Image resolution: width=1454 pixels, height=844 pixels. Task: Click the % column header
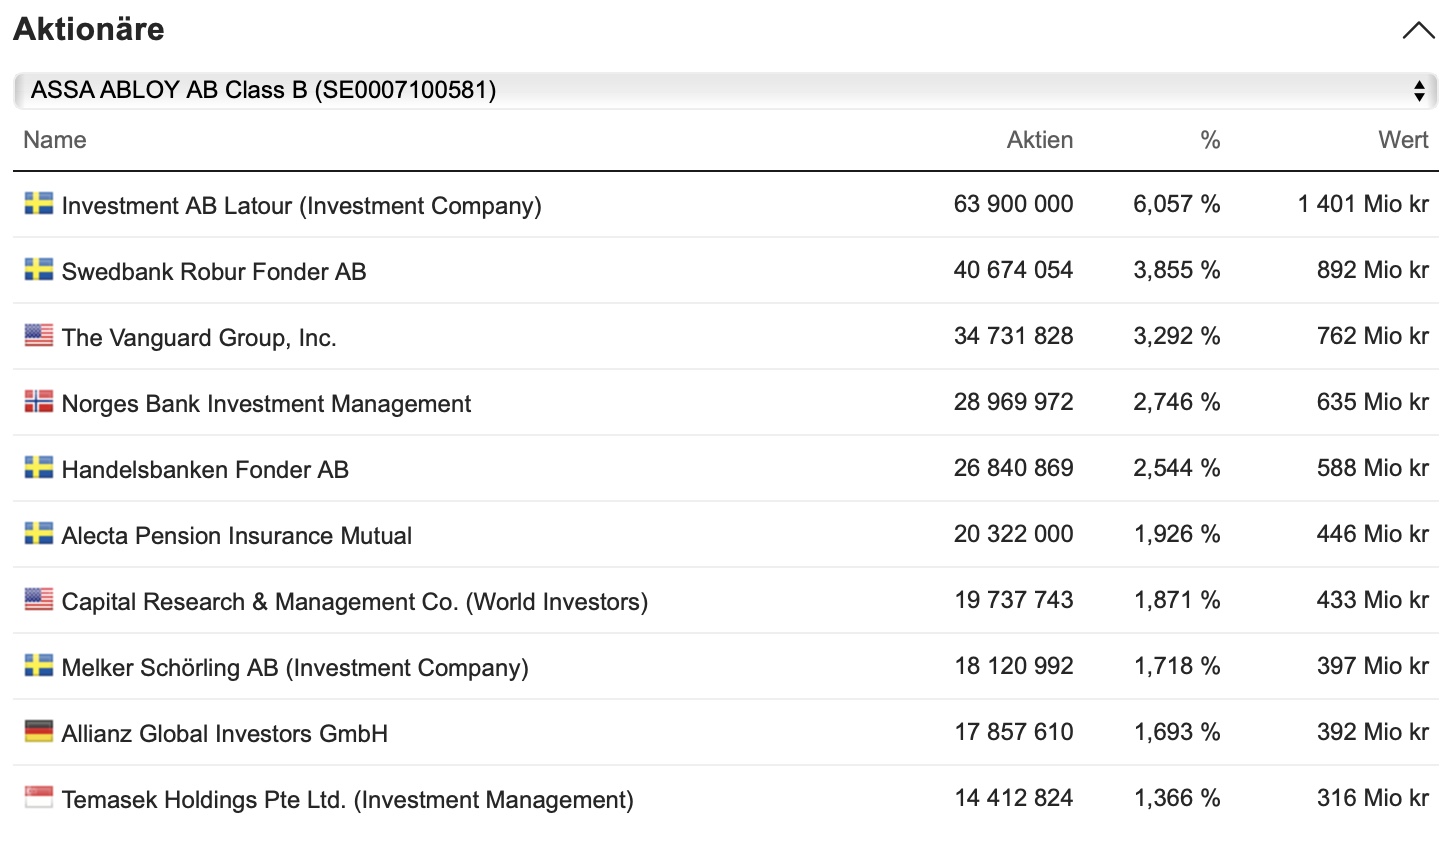pyautogui.click(x=1210, y=140)
